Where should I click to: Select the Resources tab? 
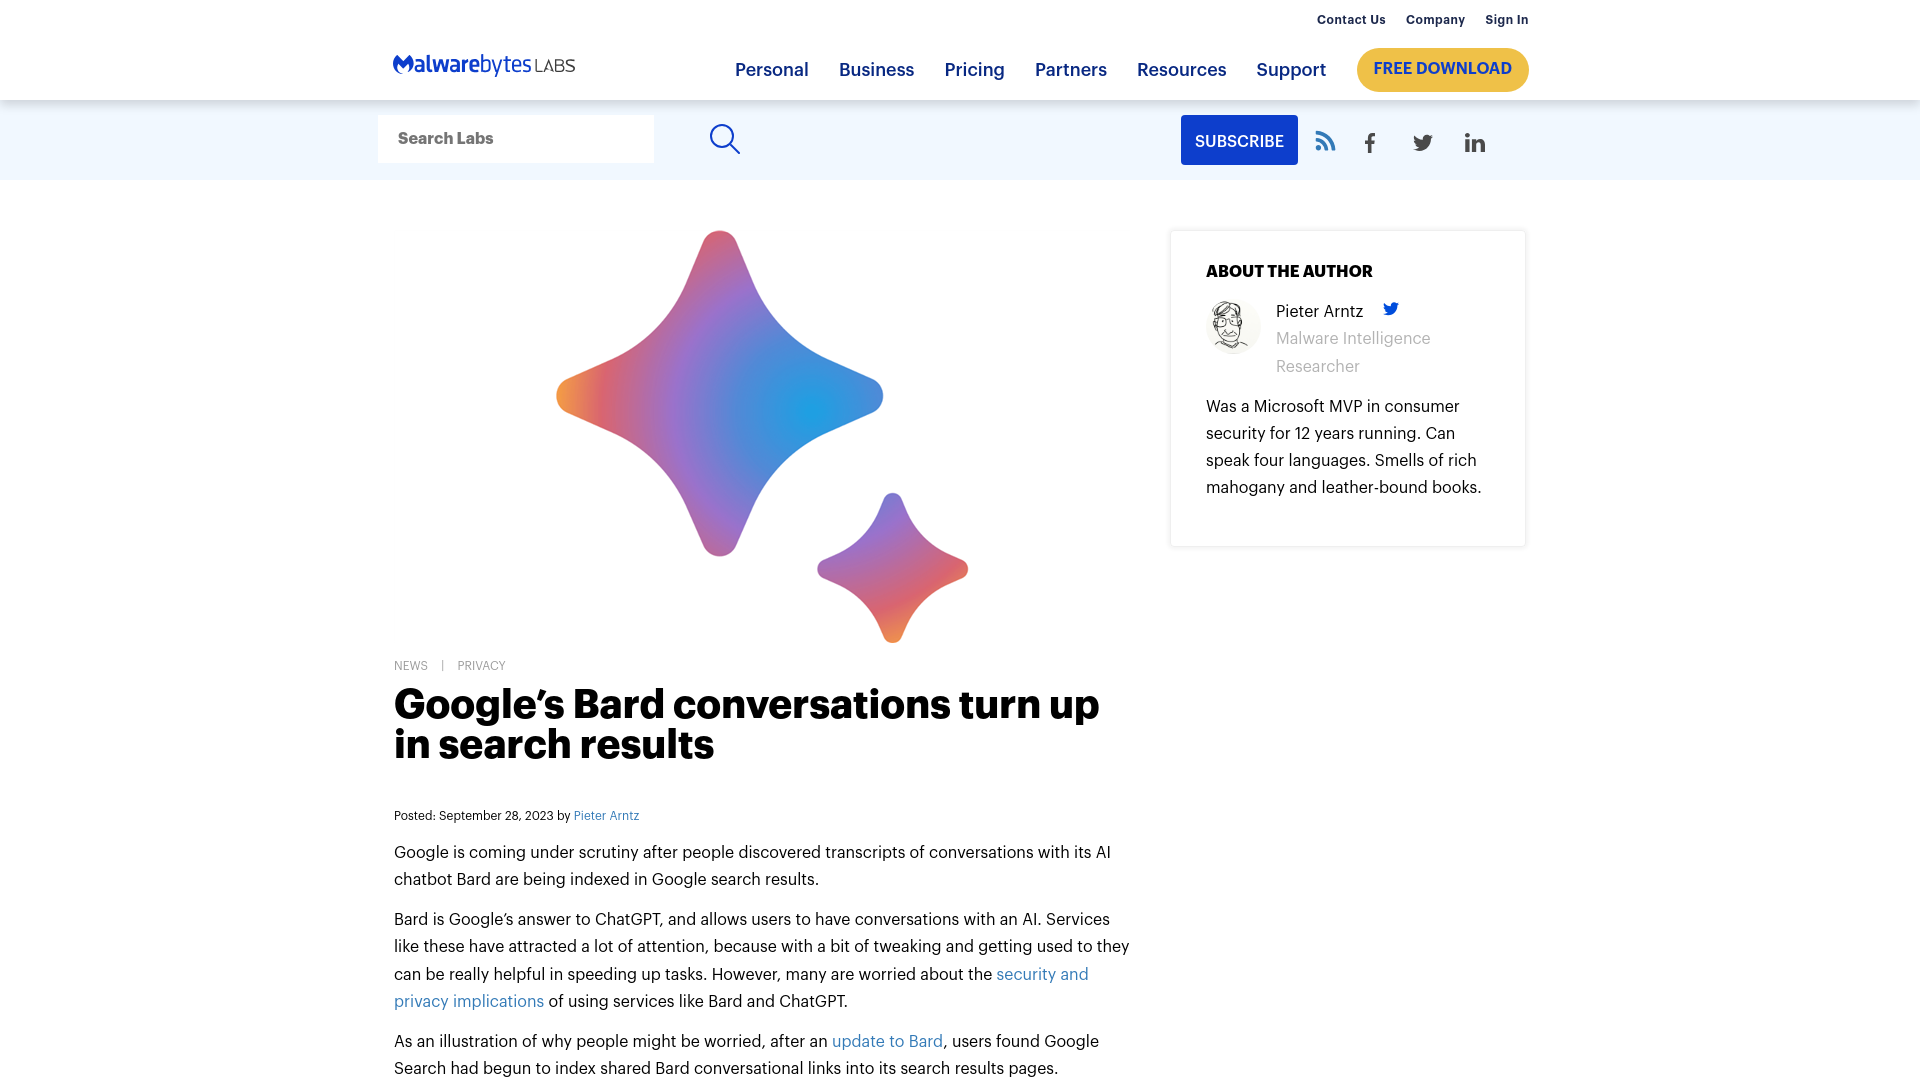(x=1182, y=70)
